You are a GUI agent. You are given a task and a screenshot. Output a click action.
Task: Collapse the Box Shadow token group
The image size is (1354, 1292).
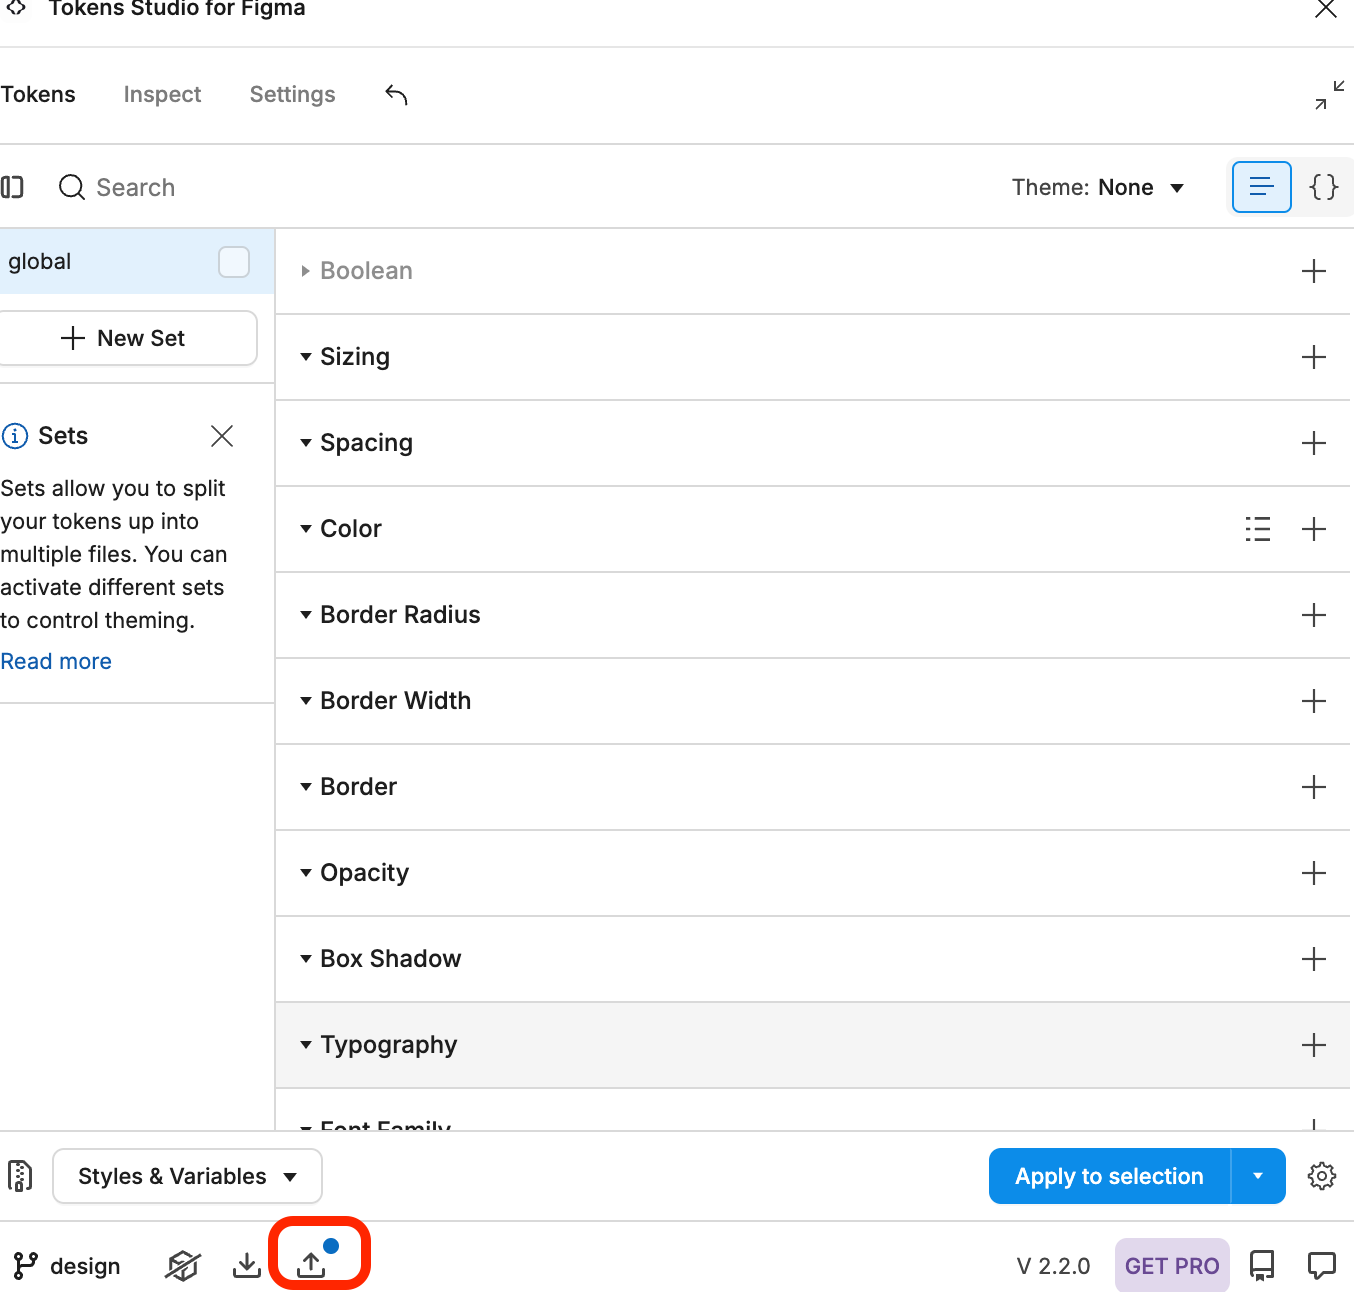click(x=306, y=959)
